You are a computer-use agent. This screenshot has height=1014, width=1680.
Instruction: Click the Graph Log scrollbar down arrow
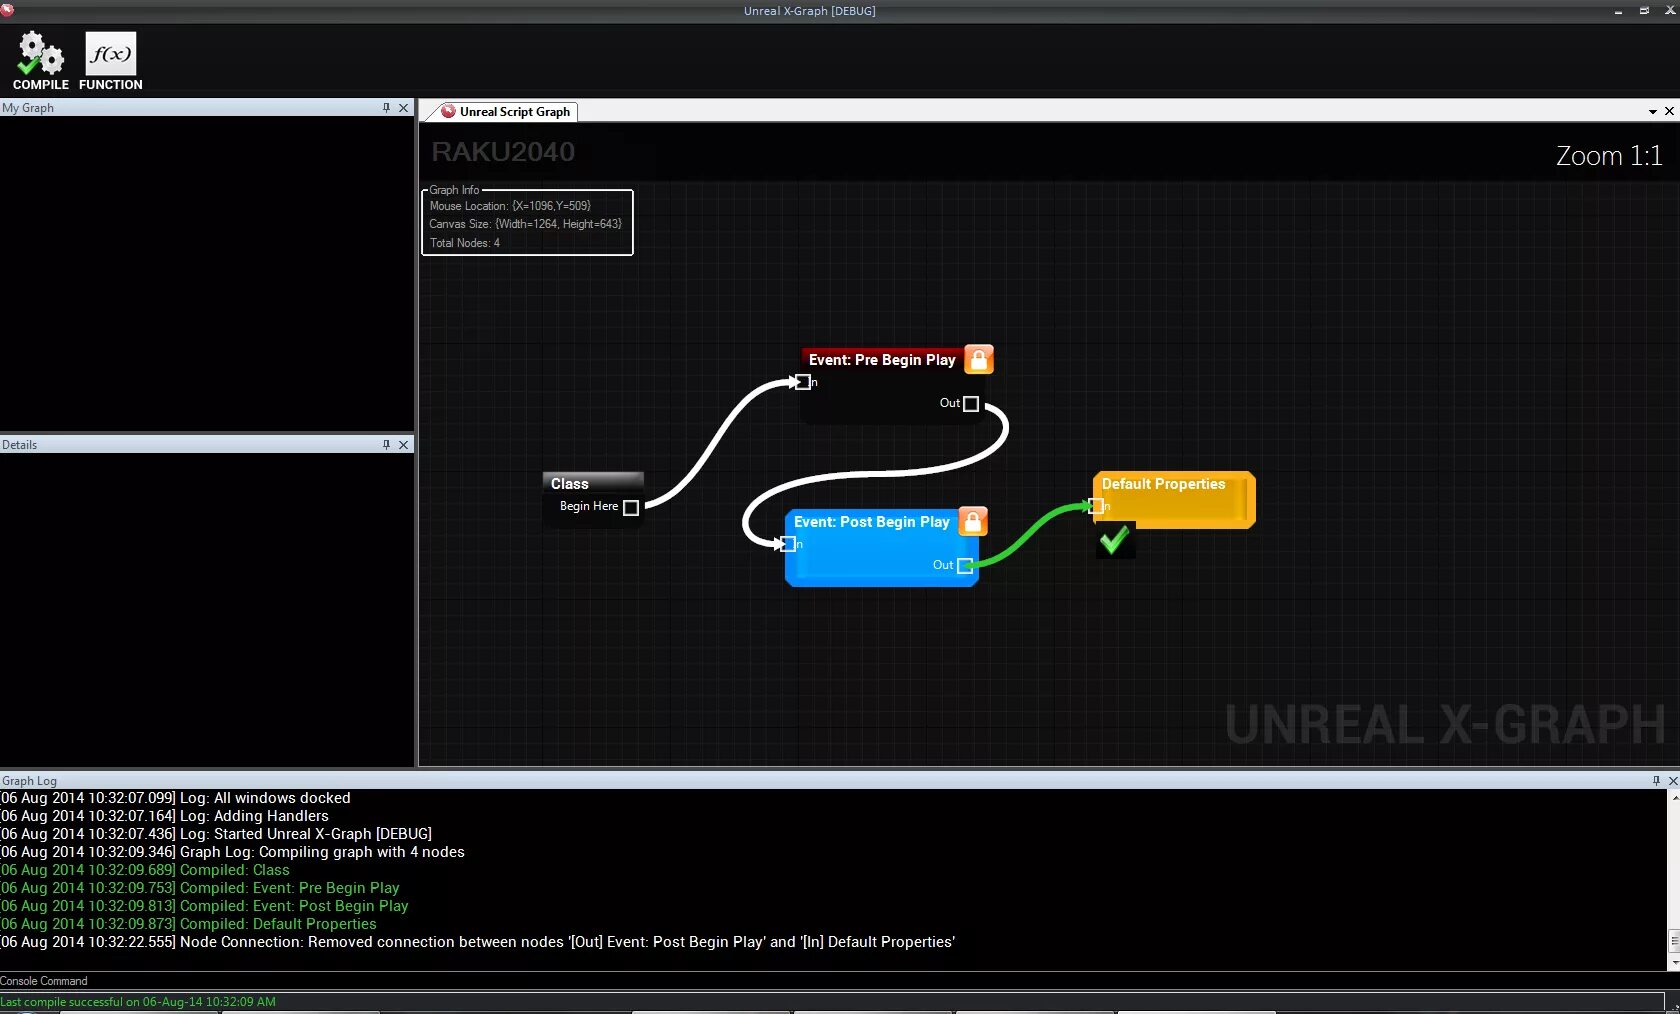(1674, 963)
